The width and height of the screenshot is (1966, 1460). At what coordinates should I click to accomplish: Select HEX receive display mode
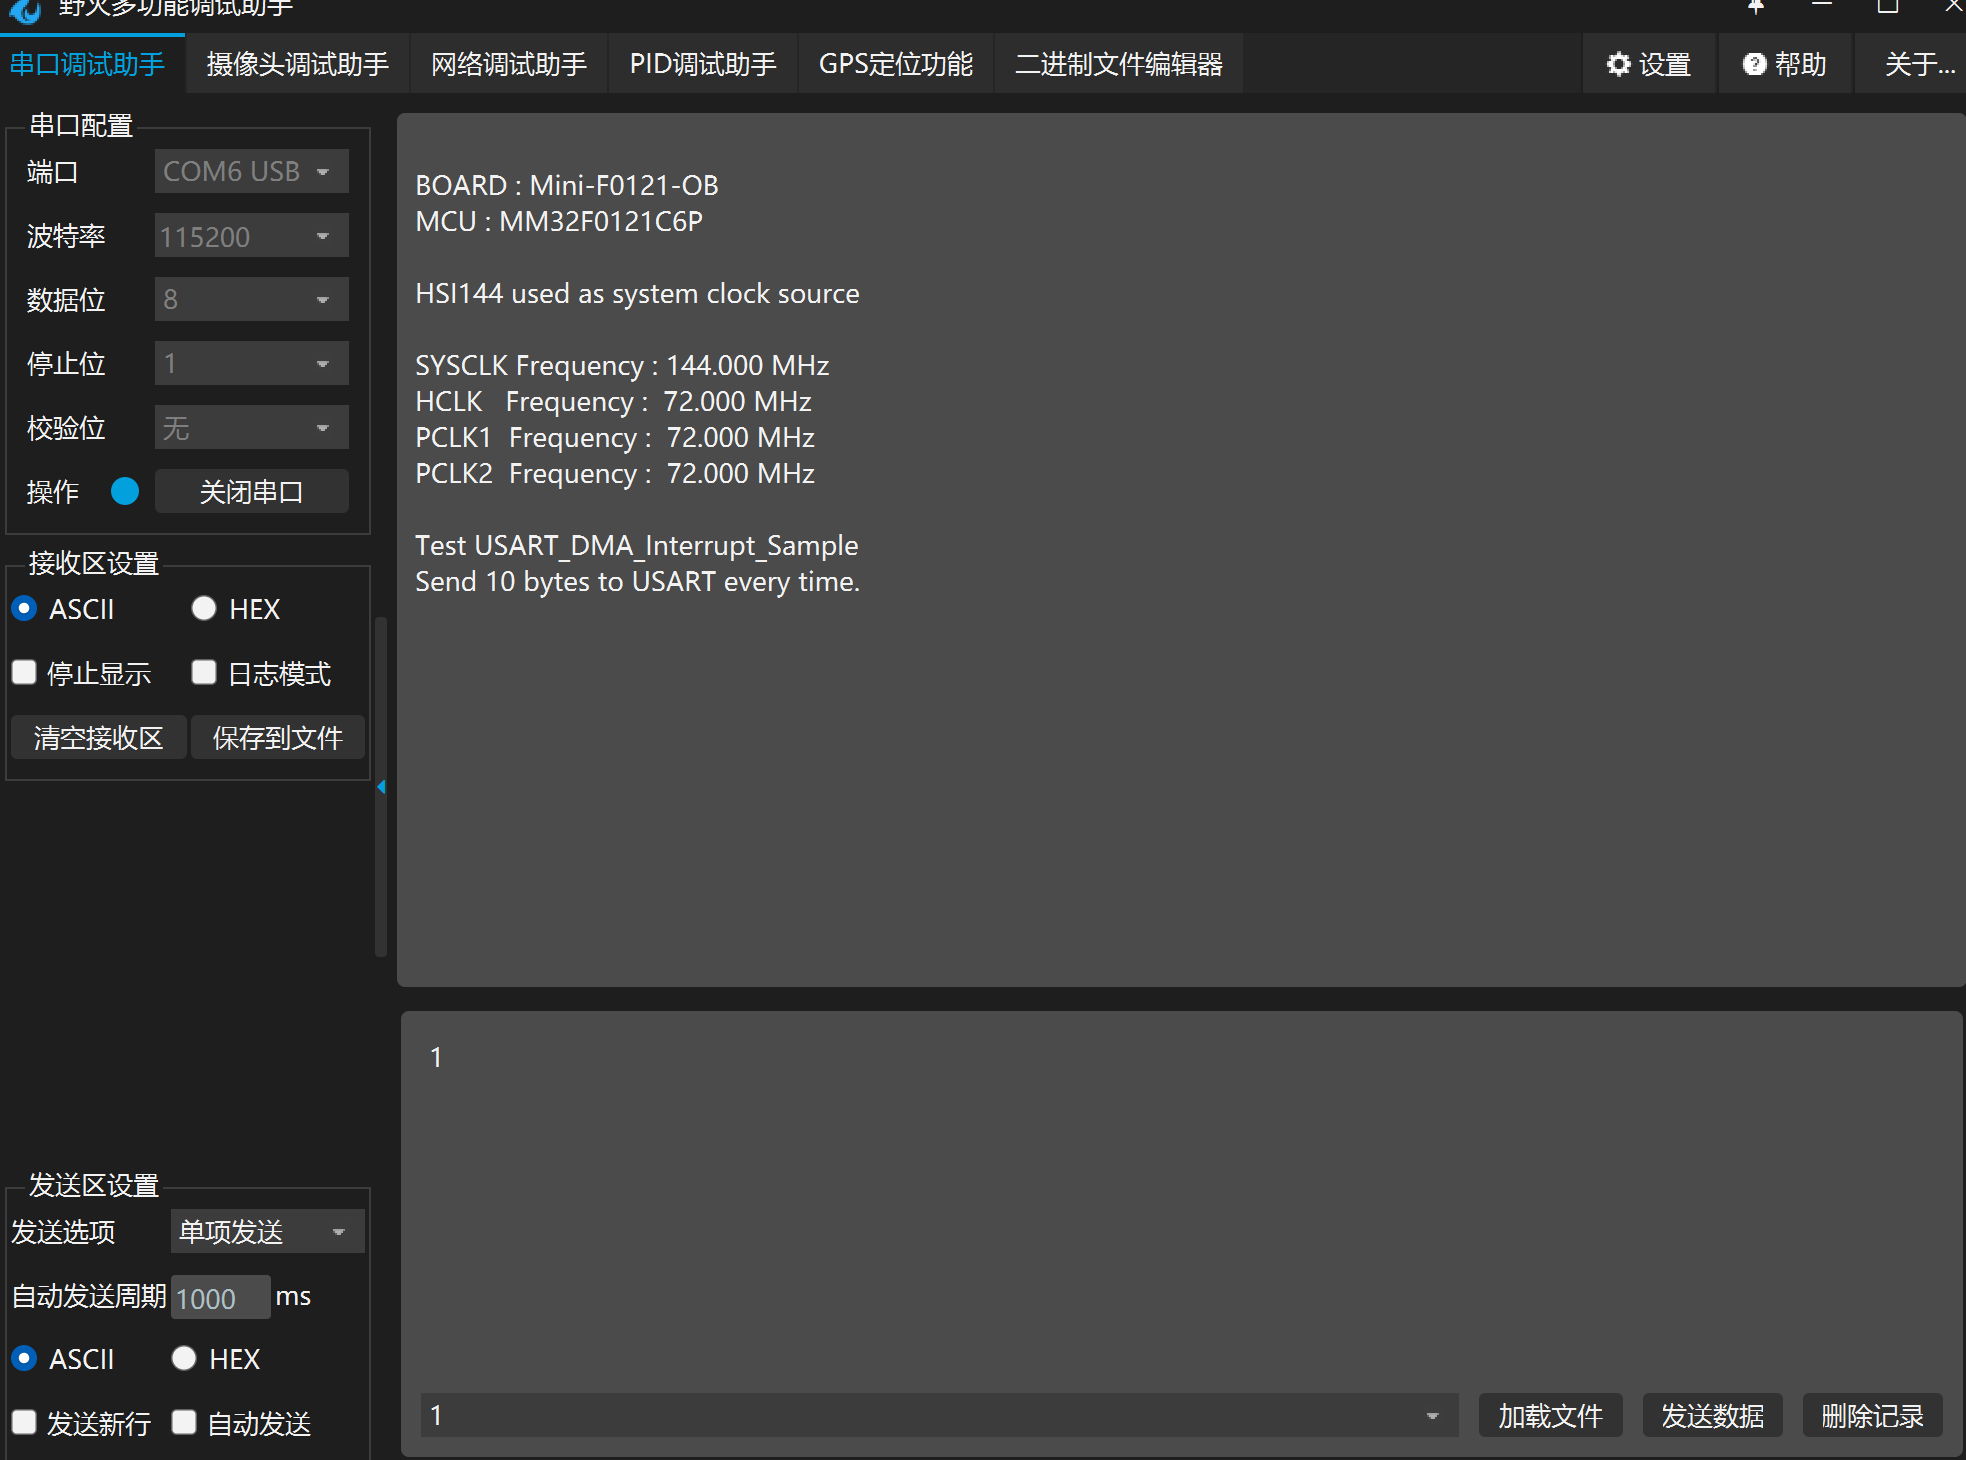click(x=204, y=609)
